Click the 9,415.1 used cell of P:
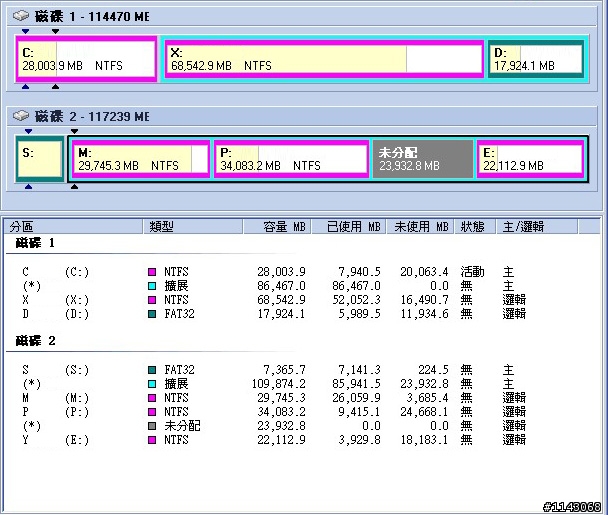This screenshot has width=608, height=515. [359, 412]
